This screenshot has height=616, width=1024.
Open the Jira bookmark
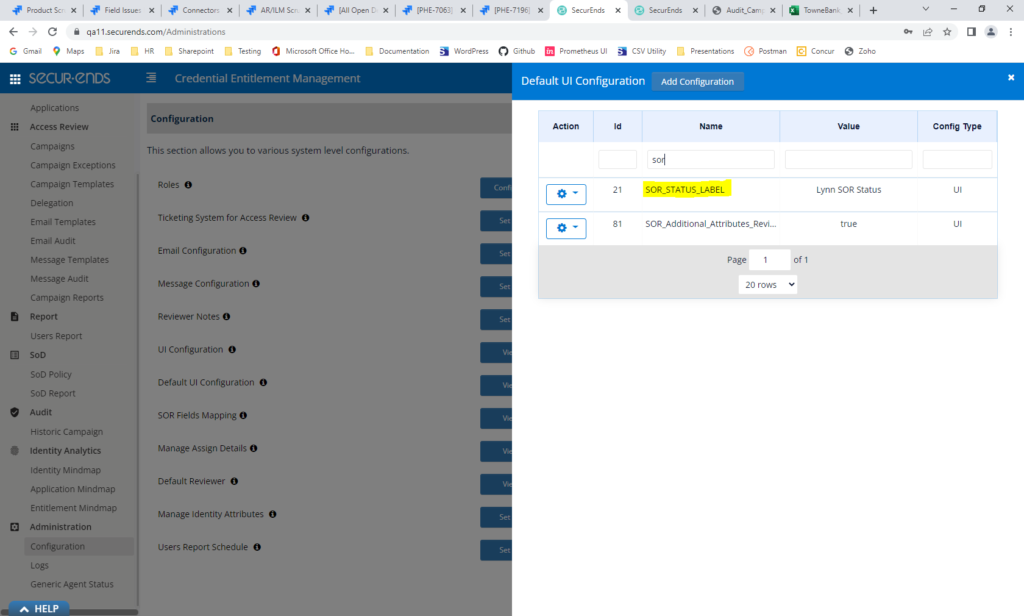coord(108,51)
